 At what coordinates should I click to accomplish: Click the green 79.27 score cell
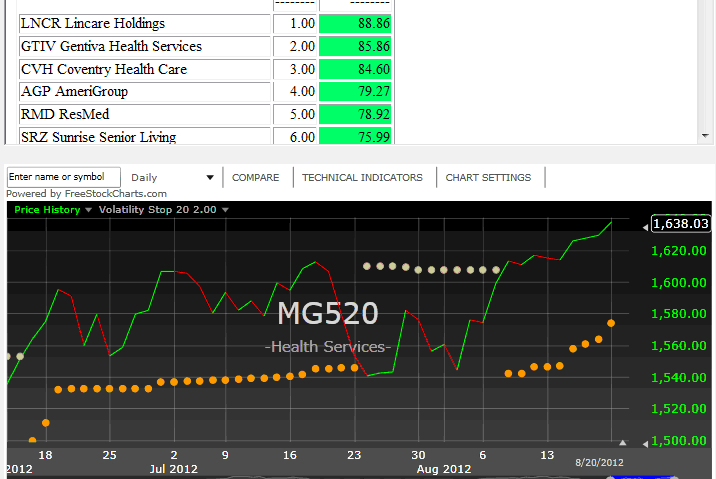(x=355, y=91)
